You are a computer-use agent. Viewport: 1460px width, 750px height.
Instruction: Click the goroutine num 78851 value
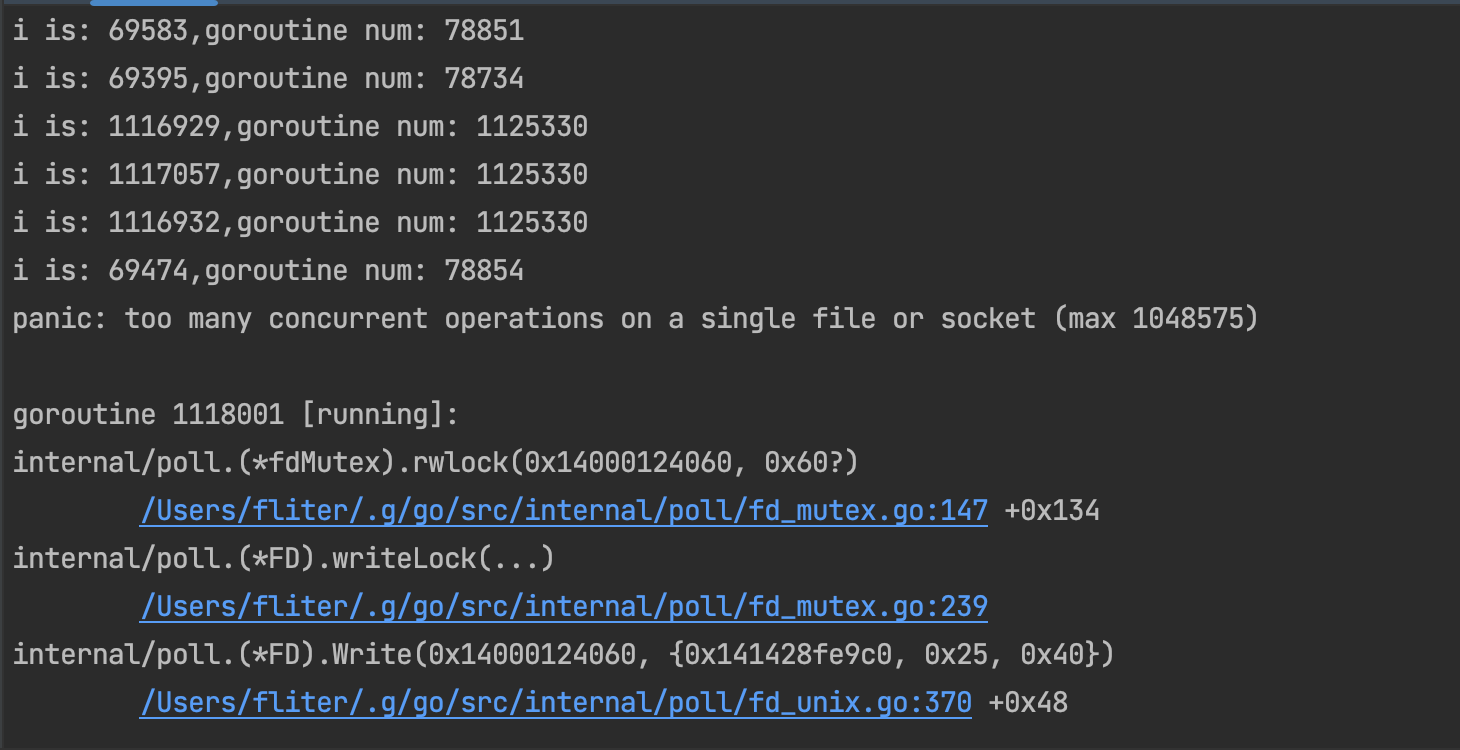pyautogui.click(x=484, y=31)
